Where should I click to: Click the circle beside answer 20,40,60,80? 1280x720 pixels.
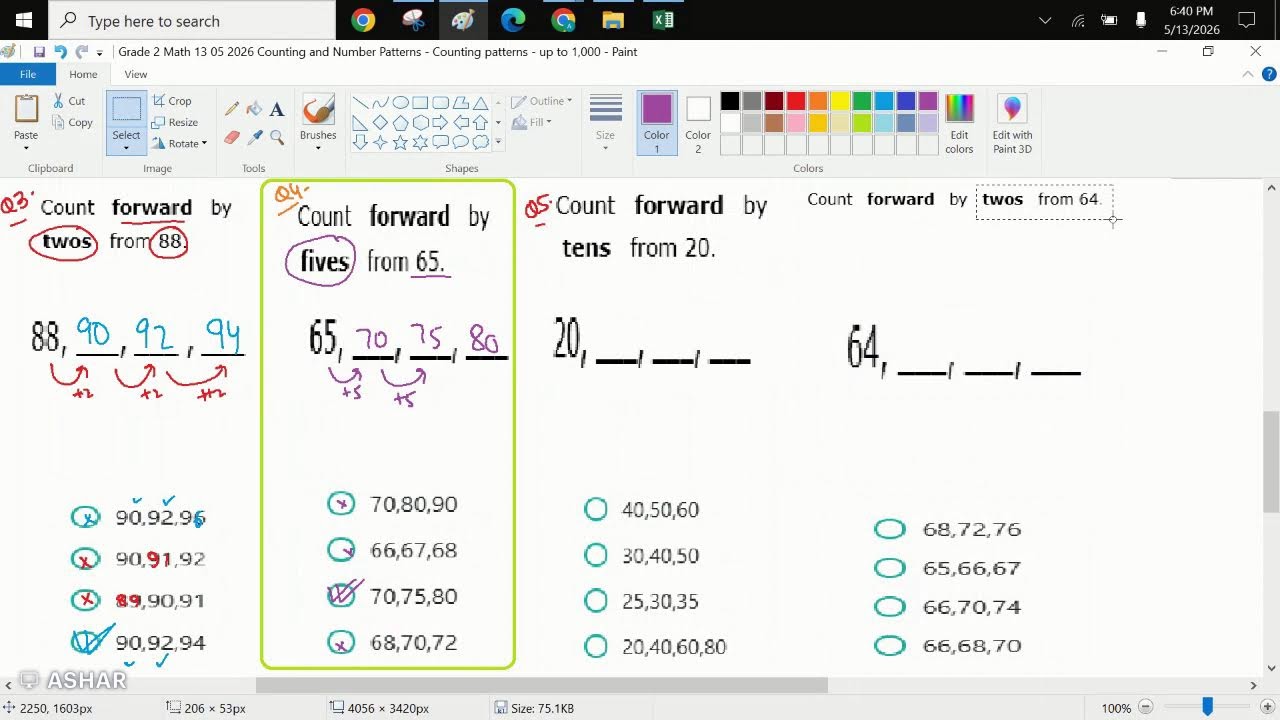click(596, 647)
